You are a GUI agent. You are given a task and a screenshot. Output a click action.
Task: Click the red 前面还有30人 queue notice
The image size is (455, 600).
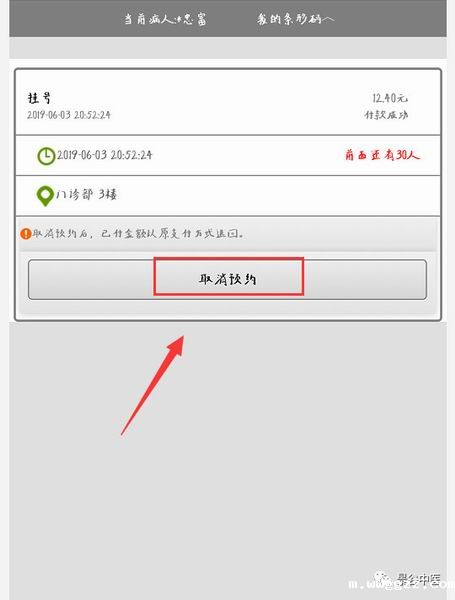382,155
